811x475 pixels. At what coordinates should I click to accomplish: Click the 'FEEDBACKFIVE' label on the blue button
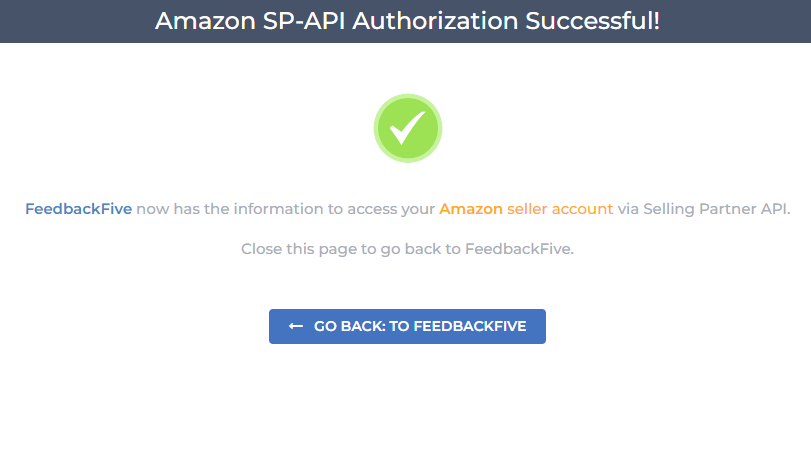469,327
